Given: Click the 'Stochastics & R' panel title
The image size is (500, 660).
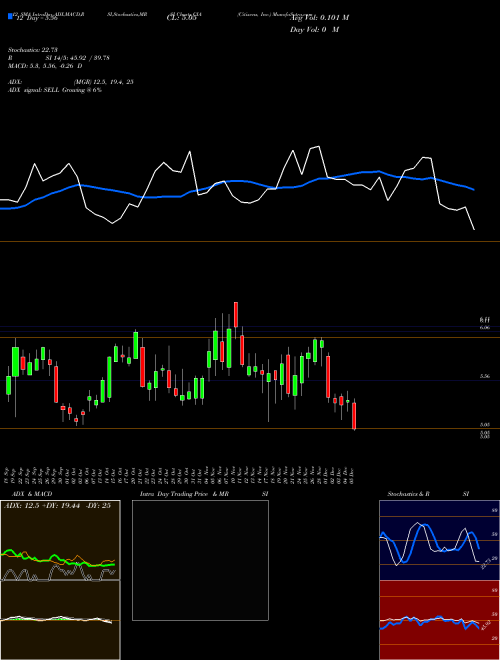Looking at the screenshot, I should click(409, 494).
